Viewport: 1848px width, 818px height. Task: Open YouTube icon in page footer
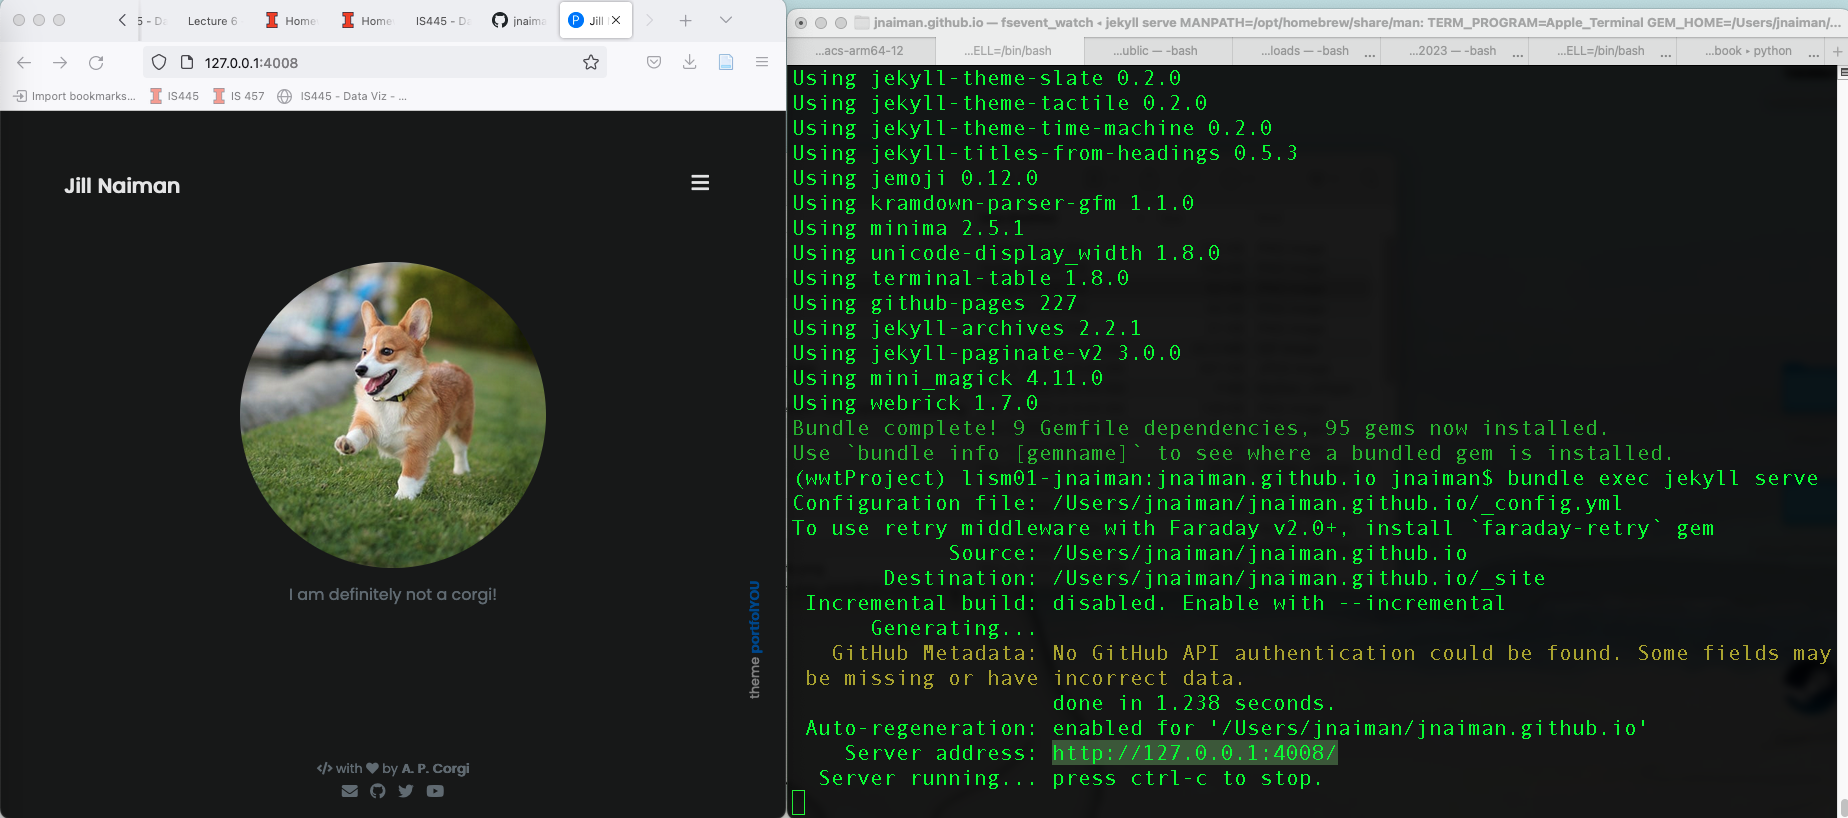point(435,791)
